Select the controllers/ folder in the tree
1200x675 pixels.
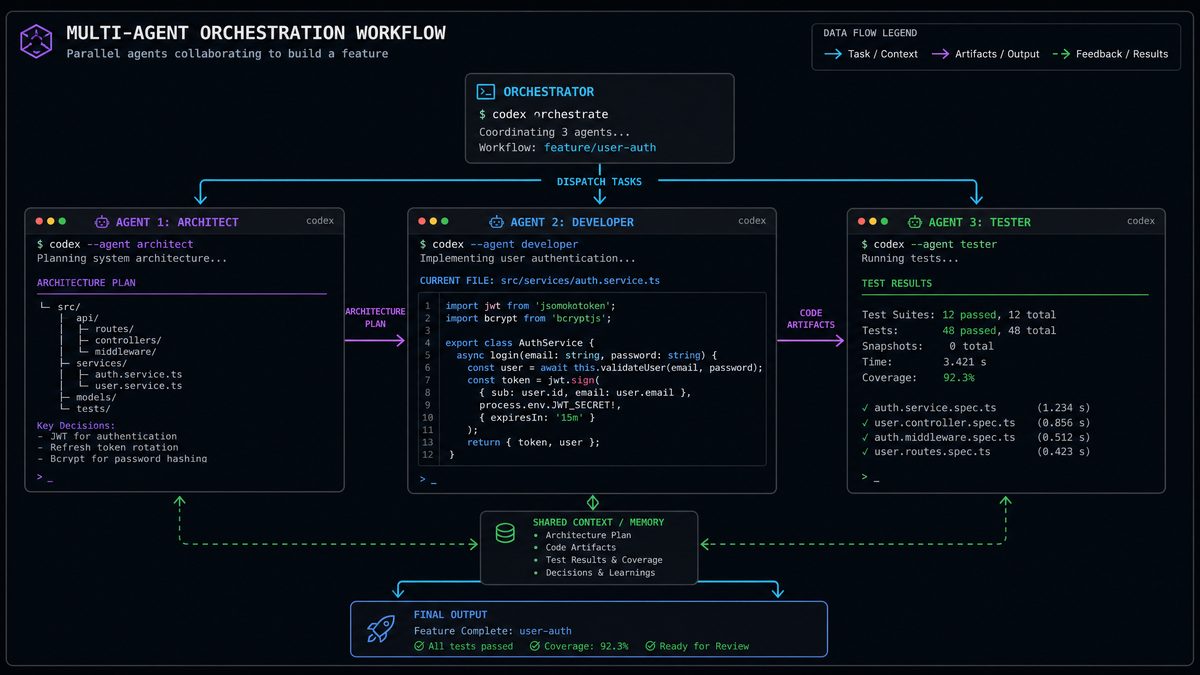coord(126,340)
